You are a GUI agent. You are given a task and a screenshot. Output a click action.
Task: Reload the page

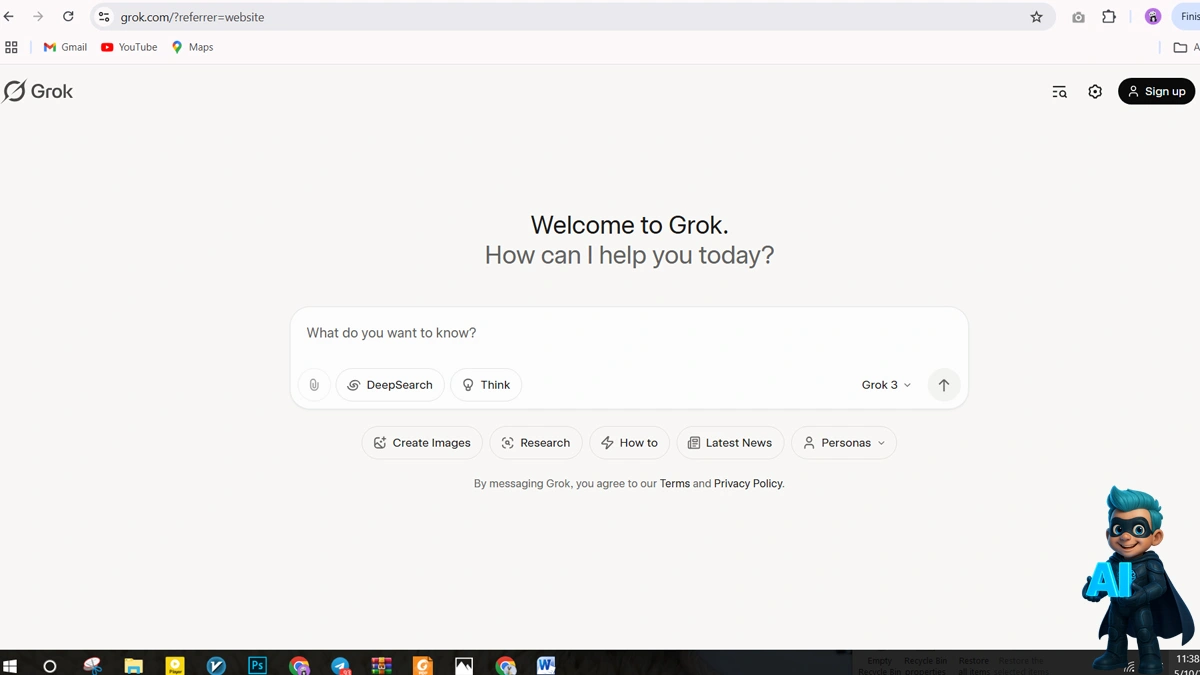68,17
